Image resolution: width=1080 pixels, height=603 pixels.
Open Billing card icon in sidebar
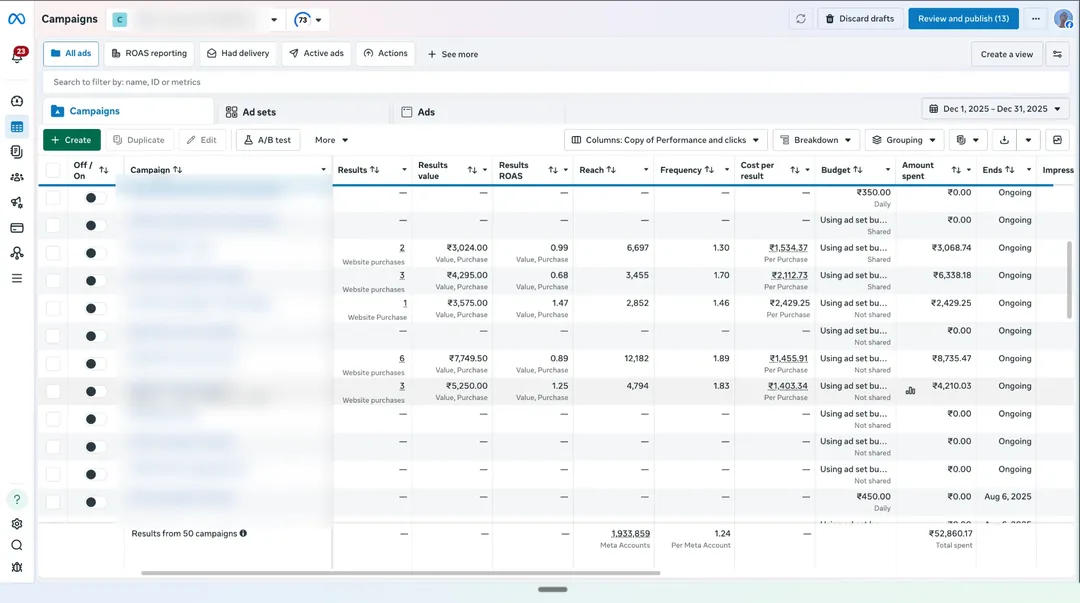pyautogui.click(x=17, y=228)
